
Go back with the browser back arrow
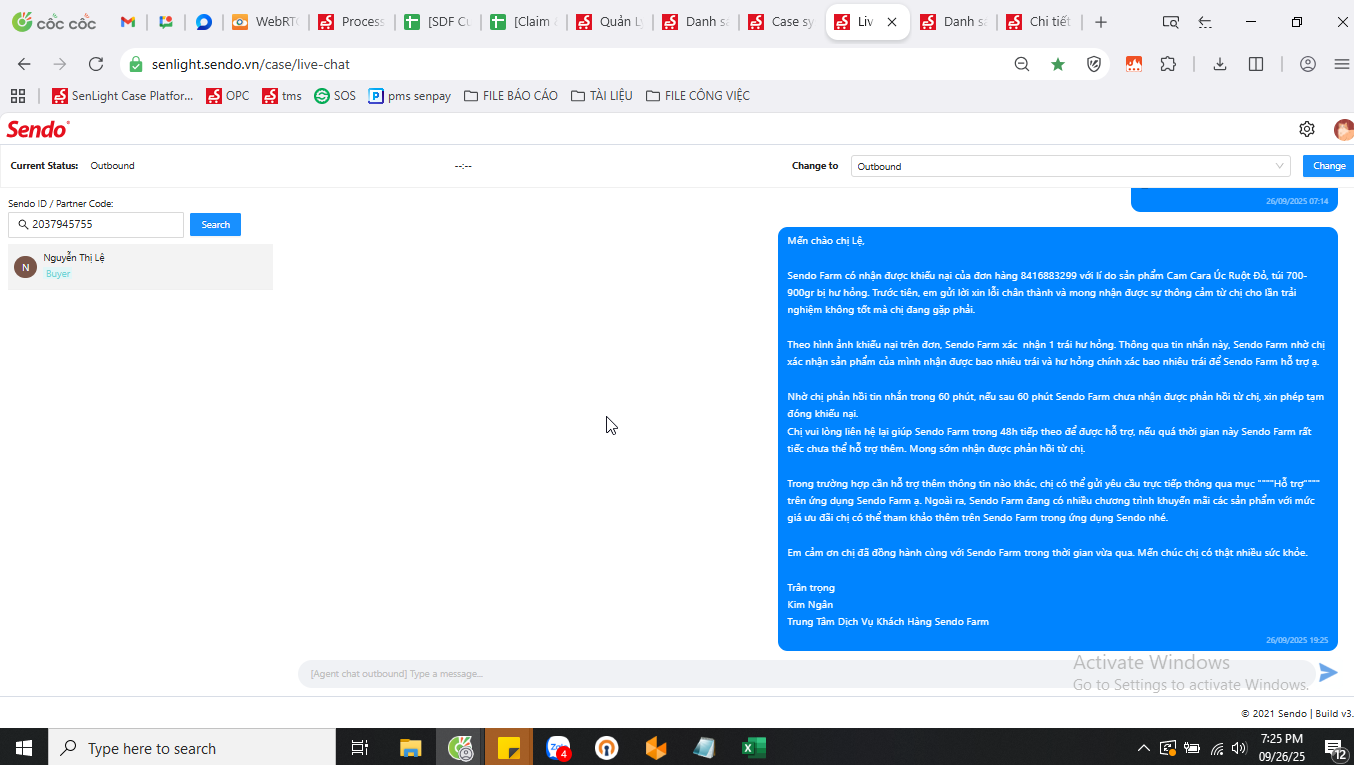[24, 64]
